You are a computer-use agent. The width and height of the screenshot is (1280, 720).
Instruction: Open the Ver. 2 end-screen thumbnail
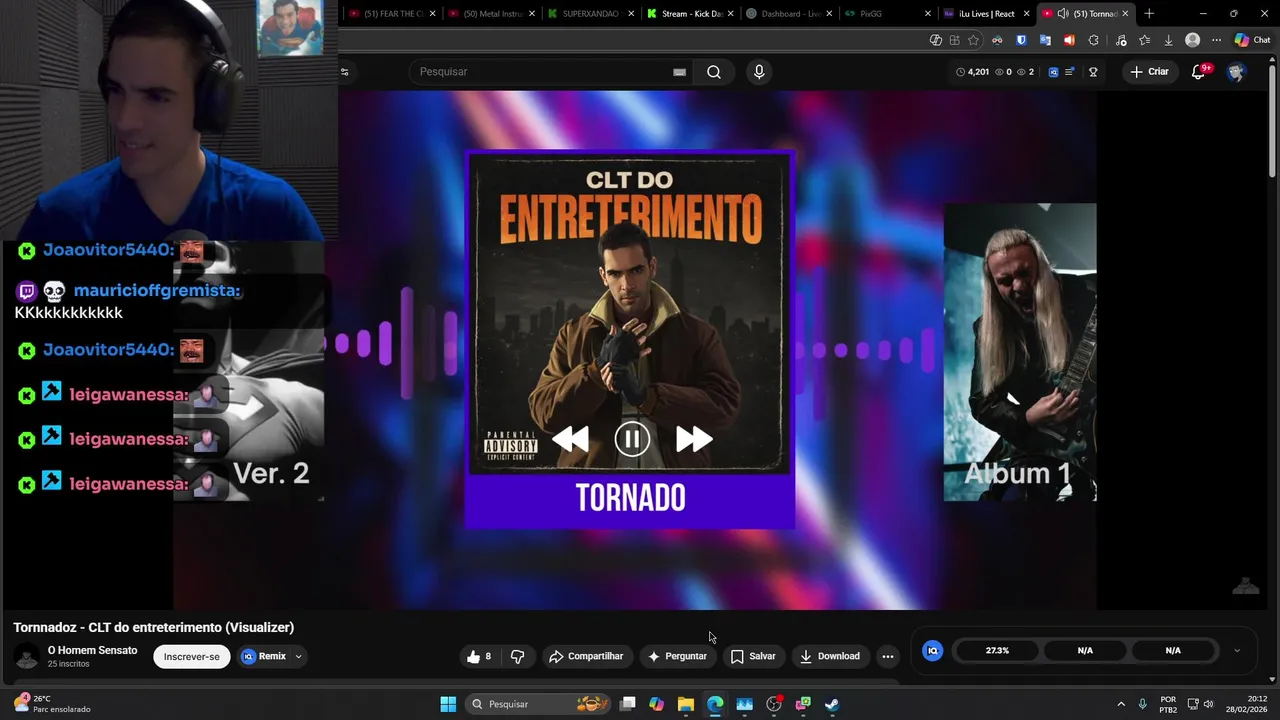249,370
